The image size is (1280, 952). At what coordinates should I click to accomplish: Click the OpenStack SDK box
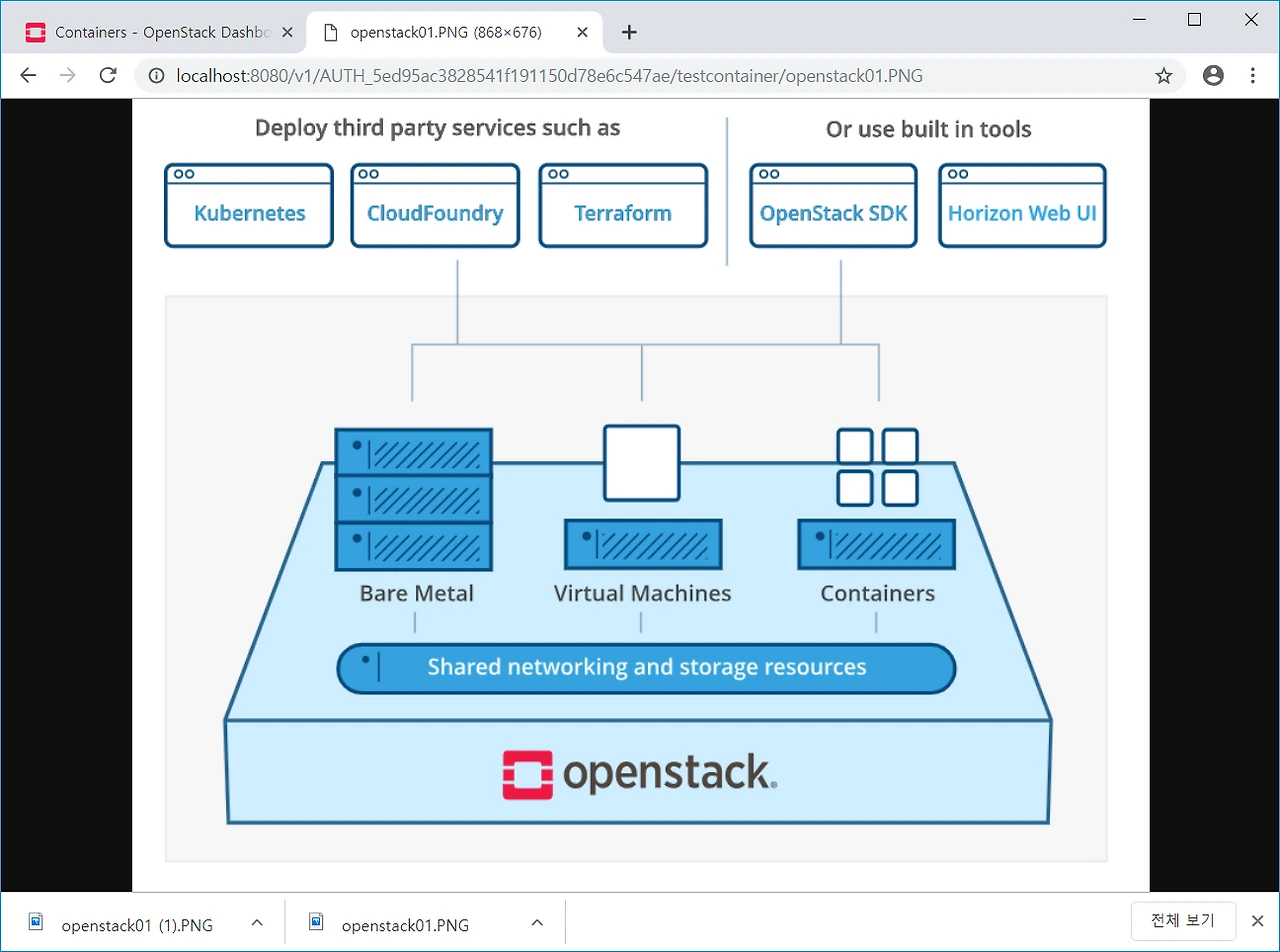[x=834, y=205]
